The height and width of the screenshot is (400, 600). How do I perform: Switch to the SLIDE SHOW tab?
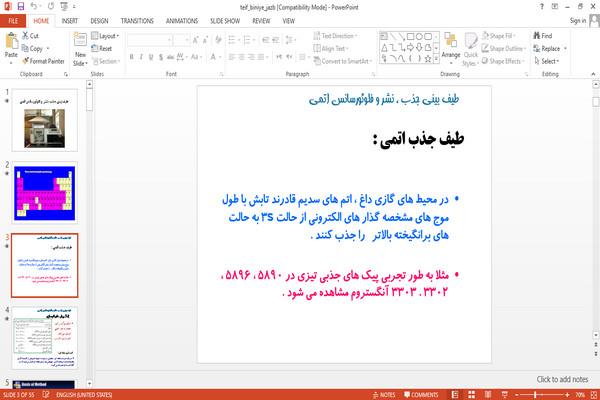pos(225,21)
